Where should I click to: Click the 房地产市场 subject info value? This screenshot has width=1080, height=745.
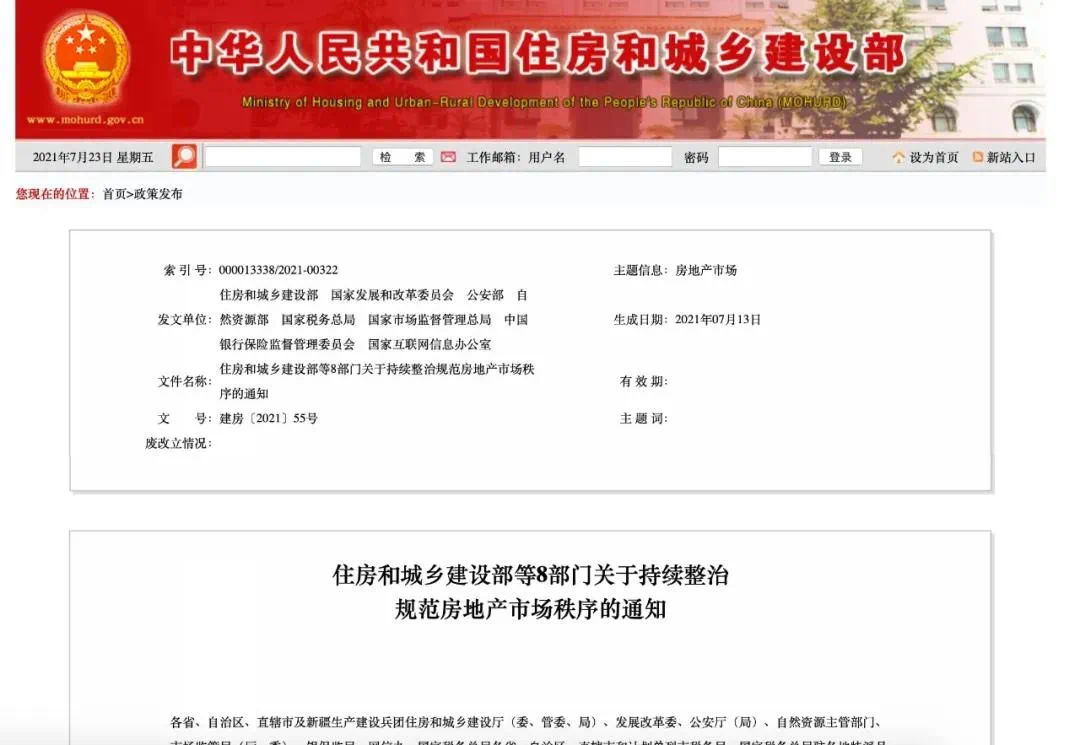[x=706, y=270]
